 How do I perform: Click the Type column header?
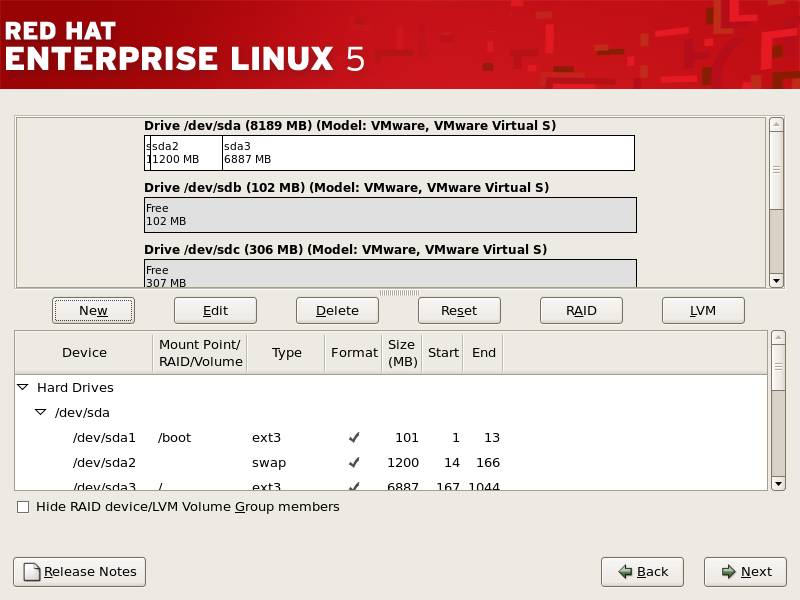click(x=286, y=353)
